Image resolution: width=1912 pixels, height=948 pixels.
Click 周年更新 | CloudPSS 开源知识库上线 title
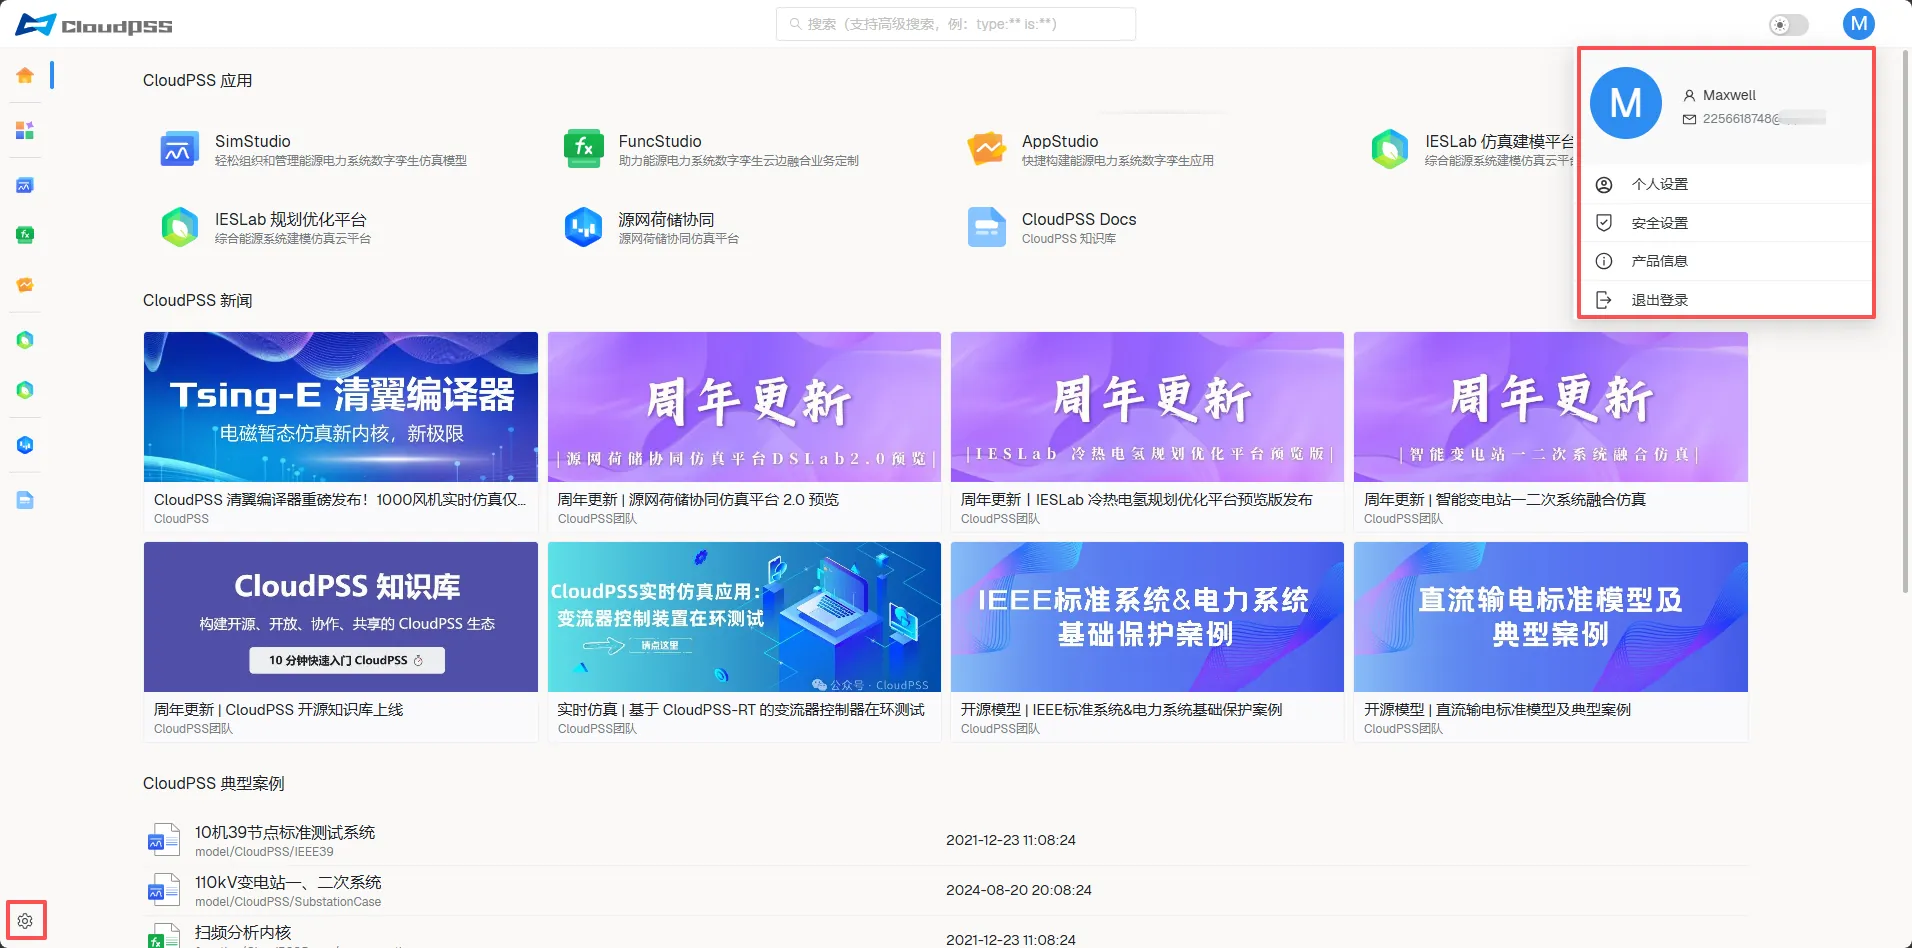click(278, 710)
